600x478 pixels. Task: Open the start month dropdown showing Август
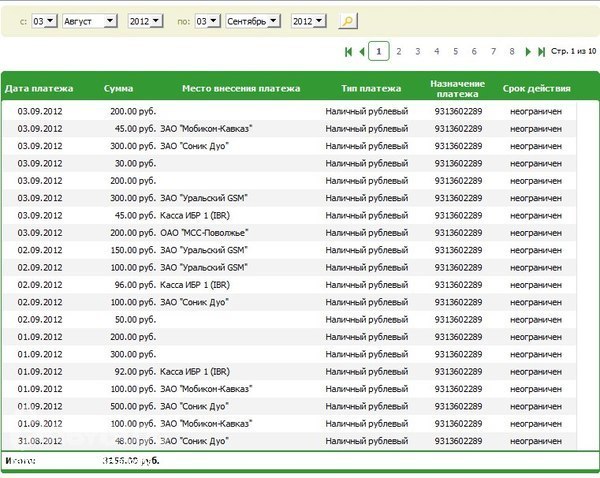point(90,21)
